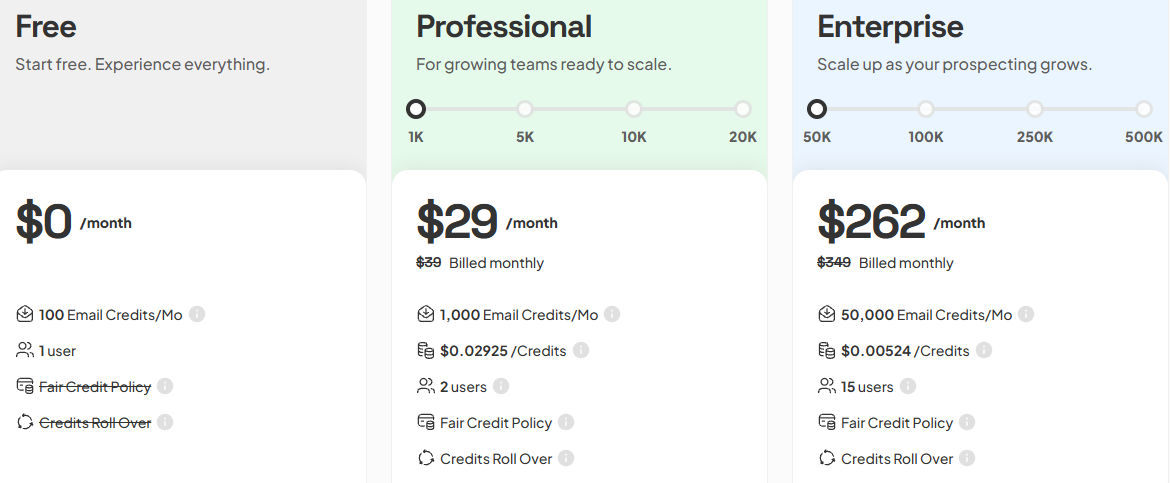
Task: Click the Free plan heading
Action: tap(46, 27)
